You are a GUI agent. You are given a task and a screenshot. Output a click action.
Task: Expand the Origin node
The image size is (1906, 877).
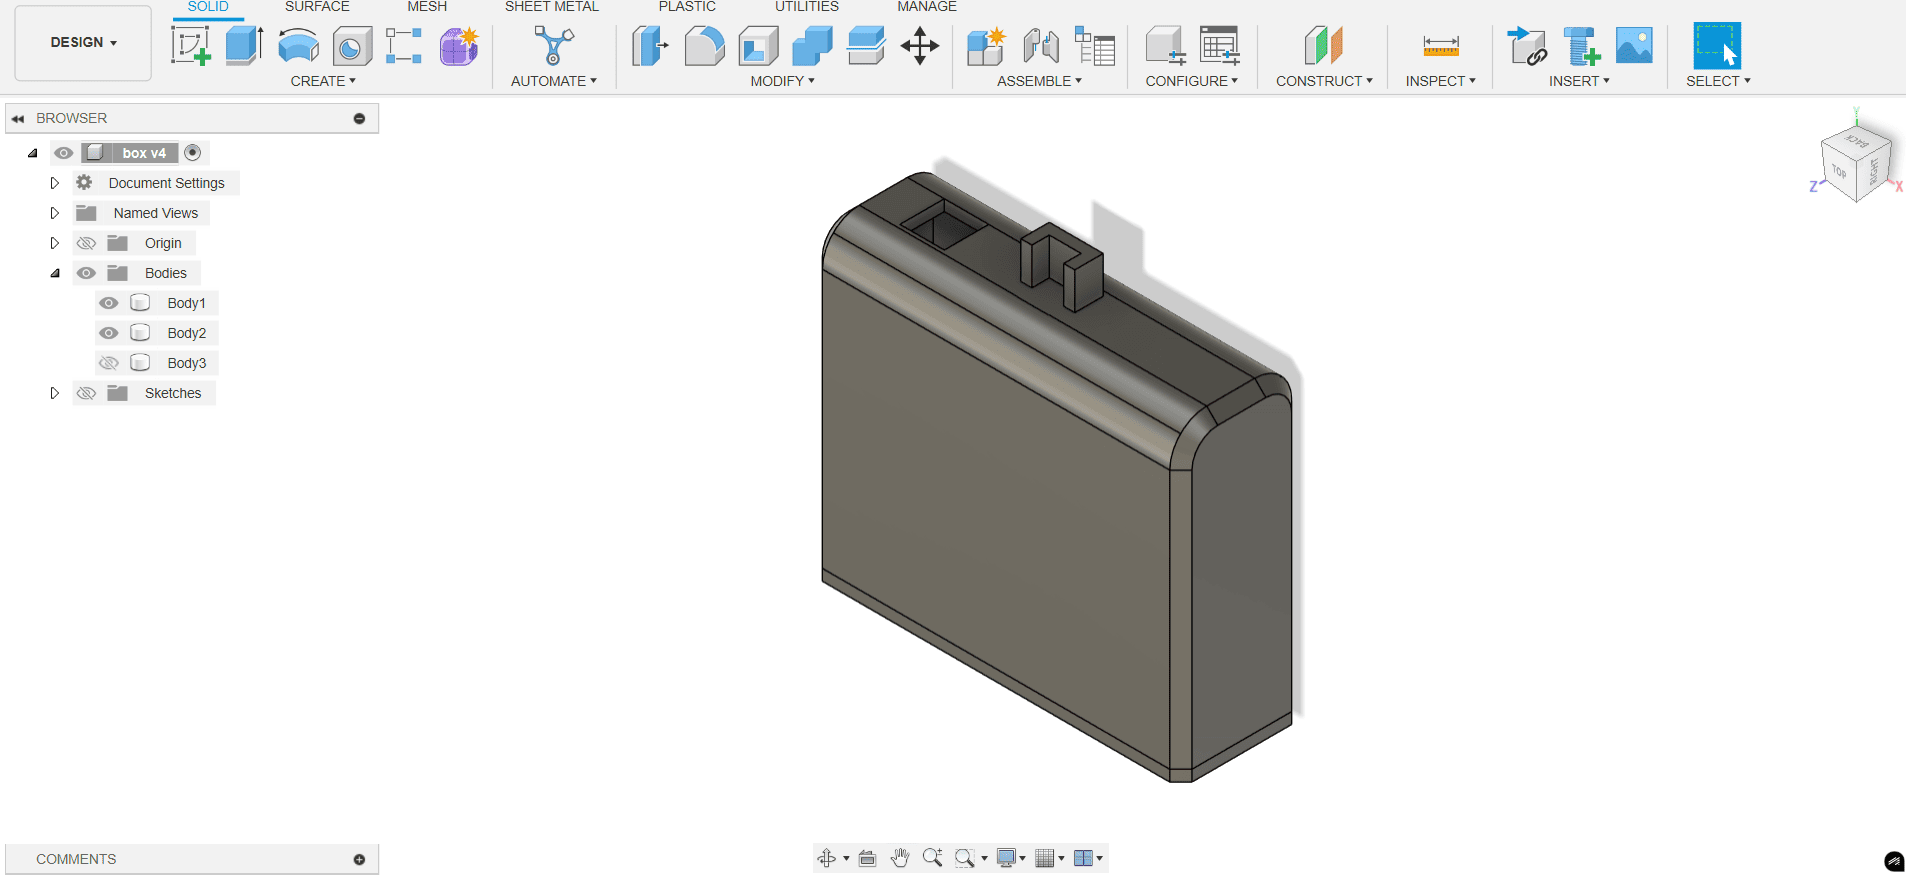55,243
